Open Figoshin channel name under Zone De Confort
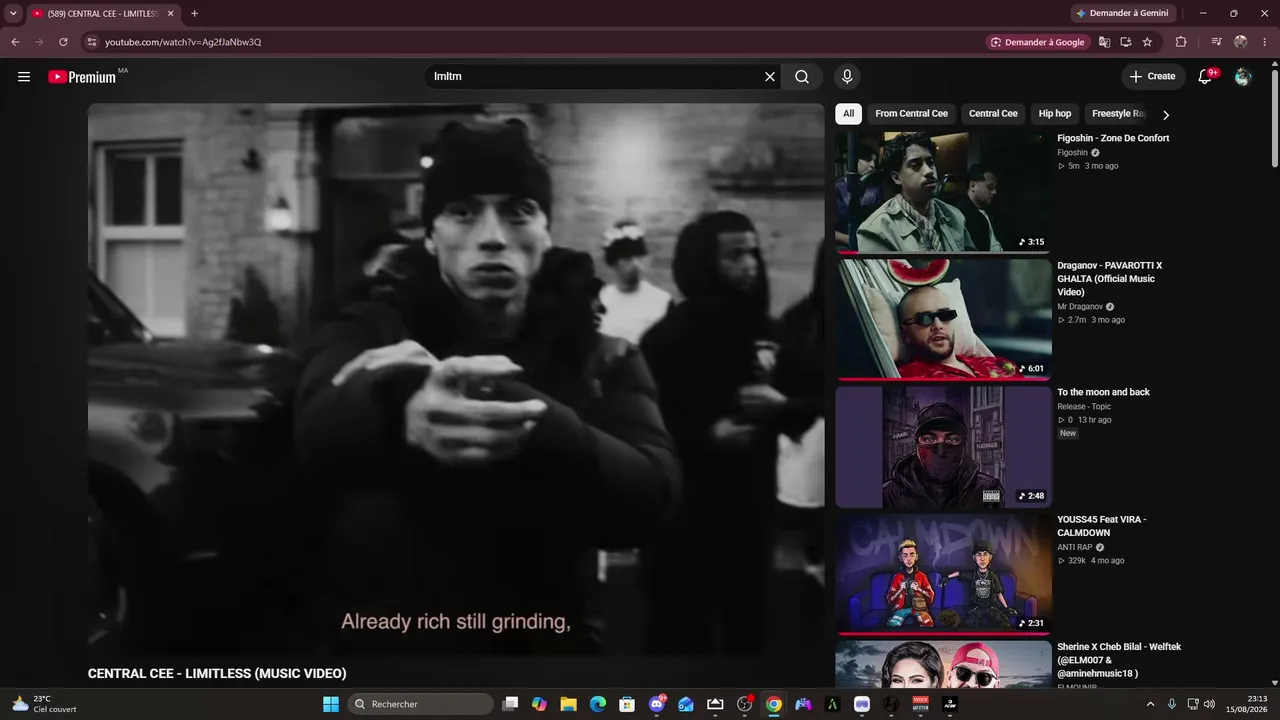This screenshot has height=720, width=1280. (x=1072, y=153)
